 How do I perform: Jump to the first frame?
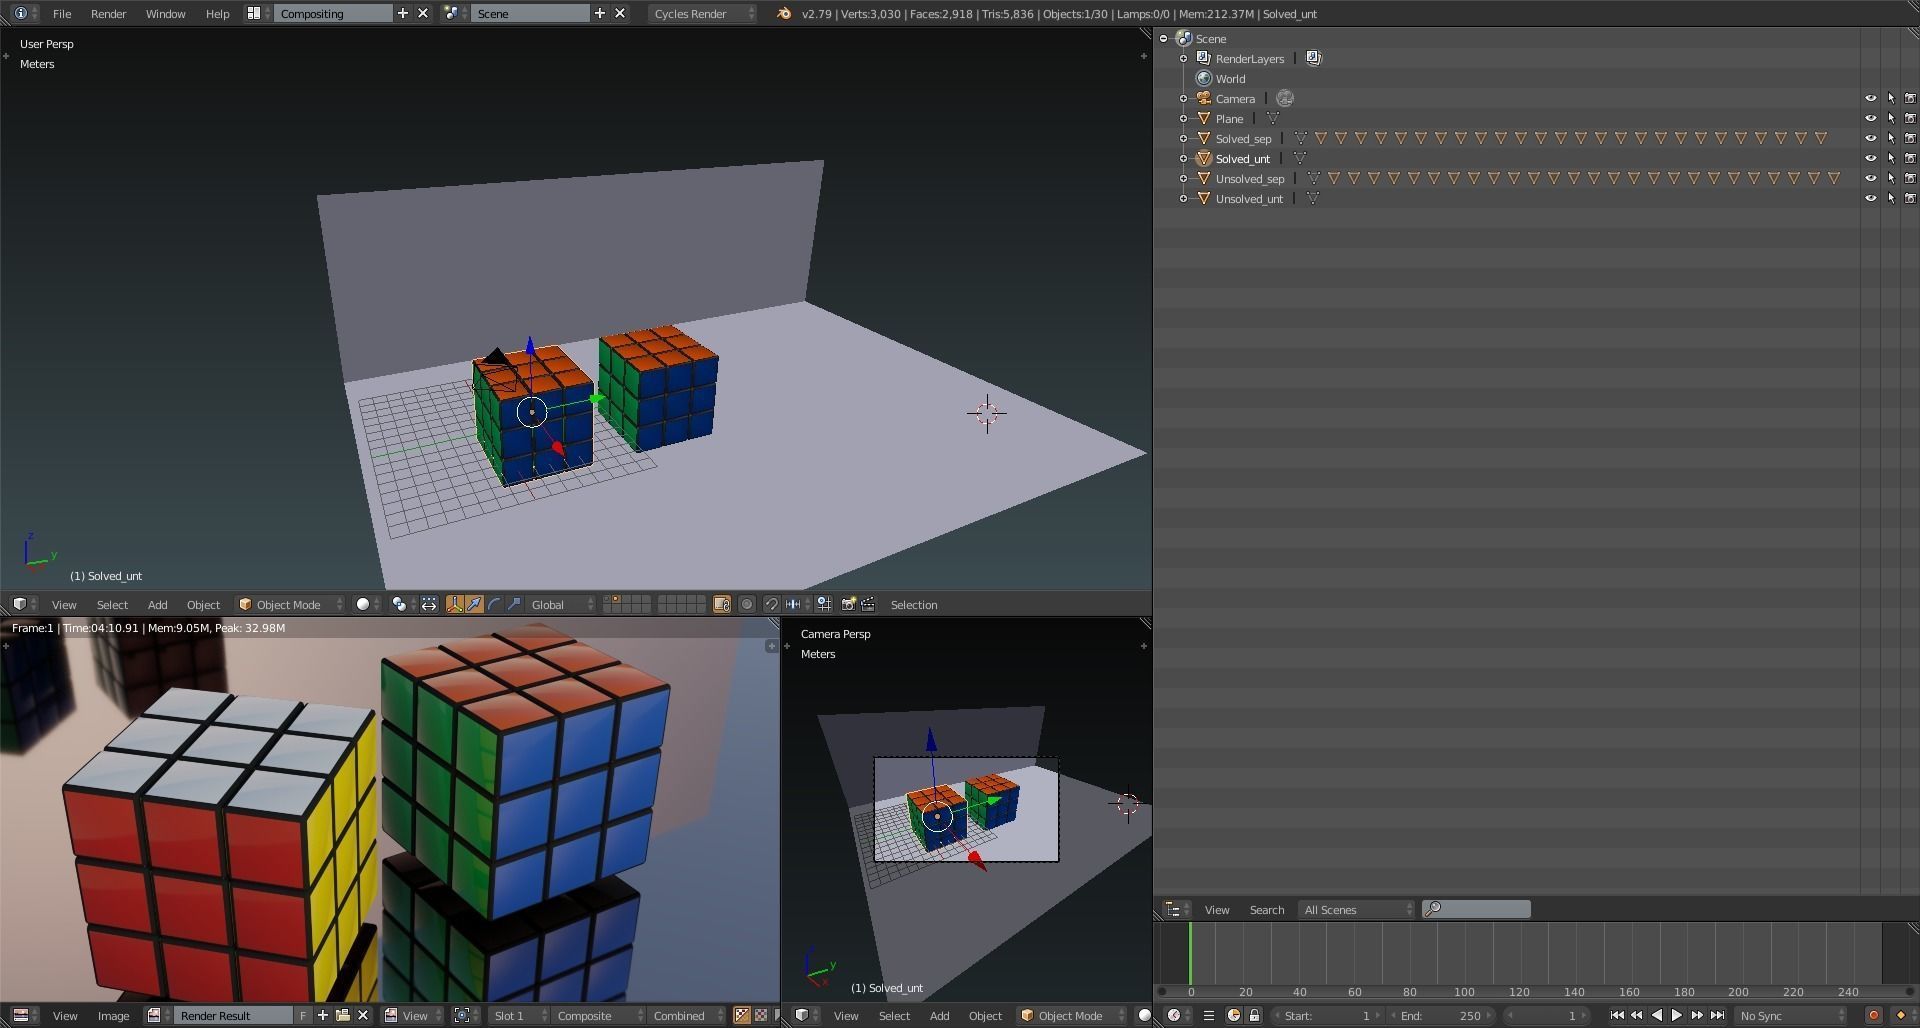(x=1617, y=1016)
